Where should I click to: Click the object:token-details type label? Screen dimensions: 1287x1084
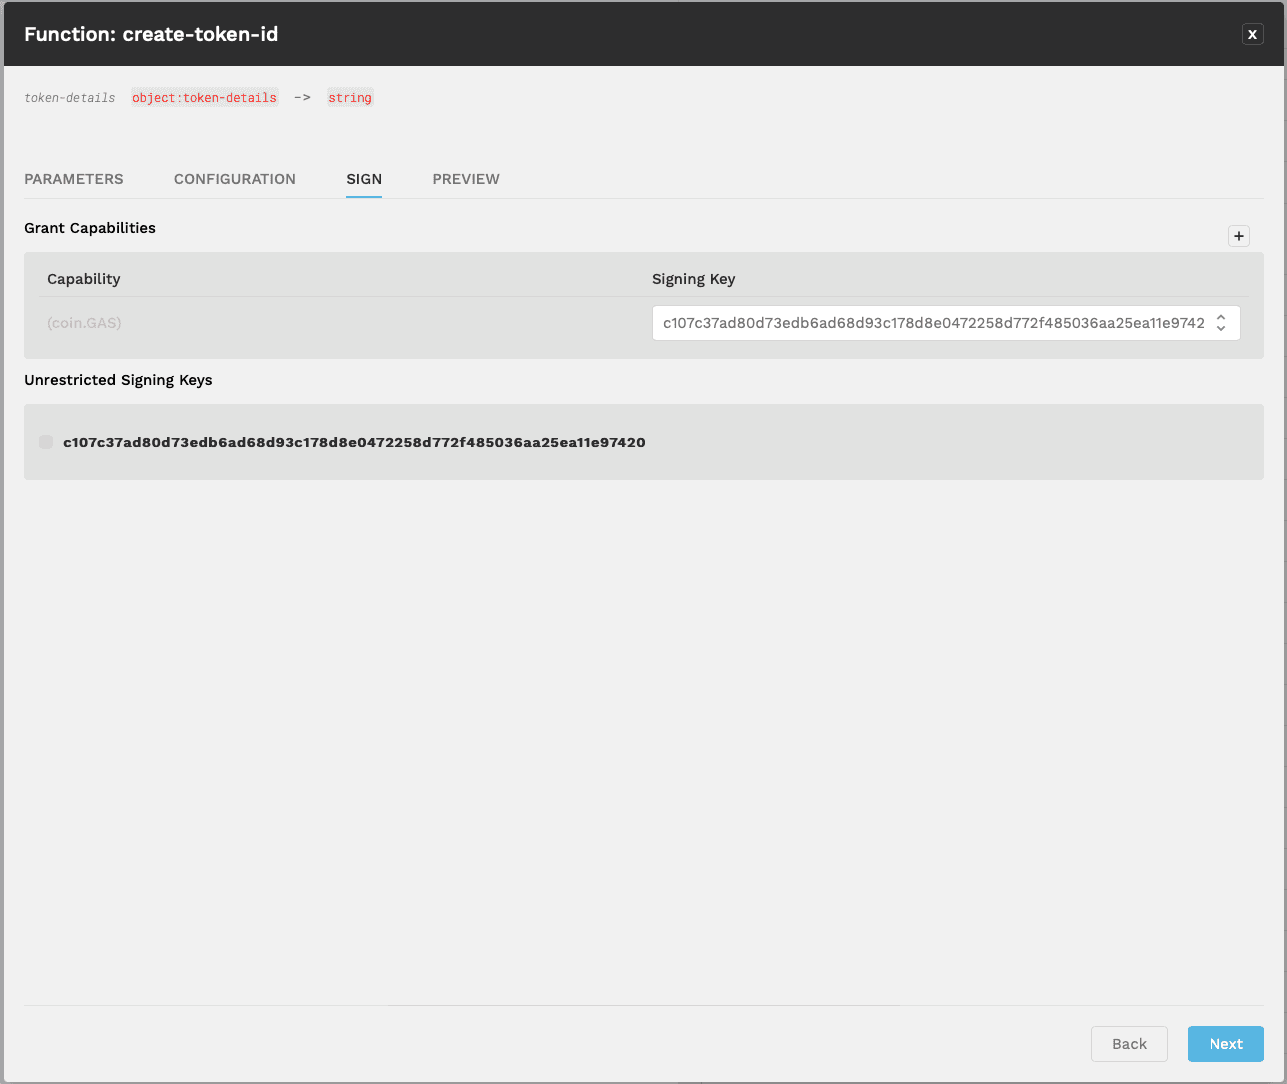coord(204,98)
